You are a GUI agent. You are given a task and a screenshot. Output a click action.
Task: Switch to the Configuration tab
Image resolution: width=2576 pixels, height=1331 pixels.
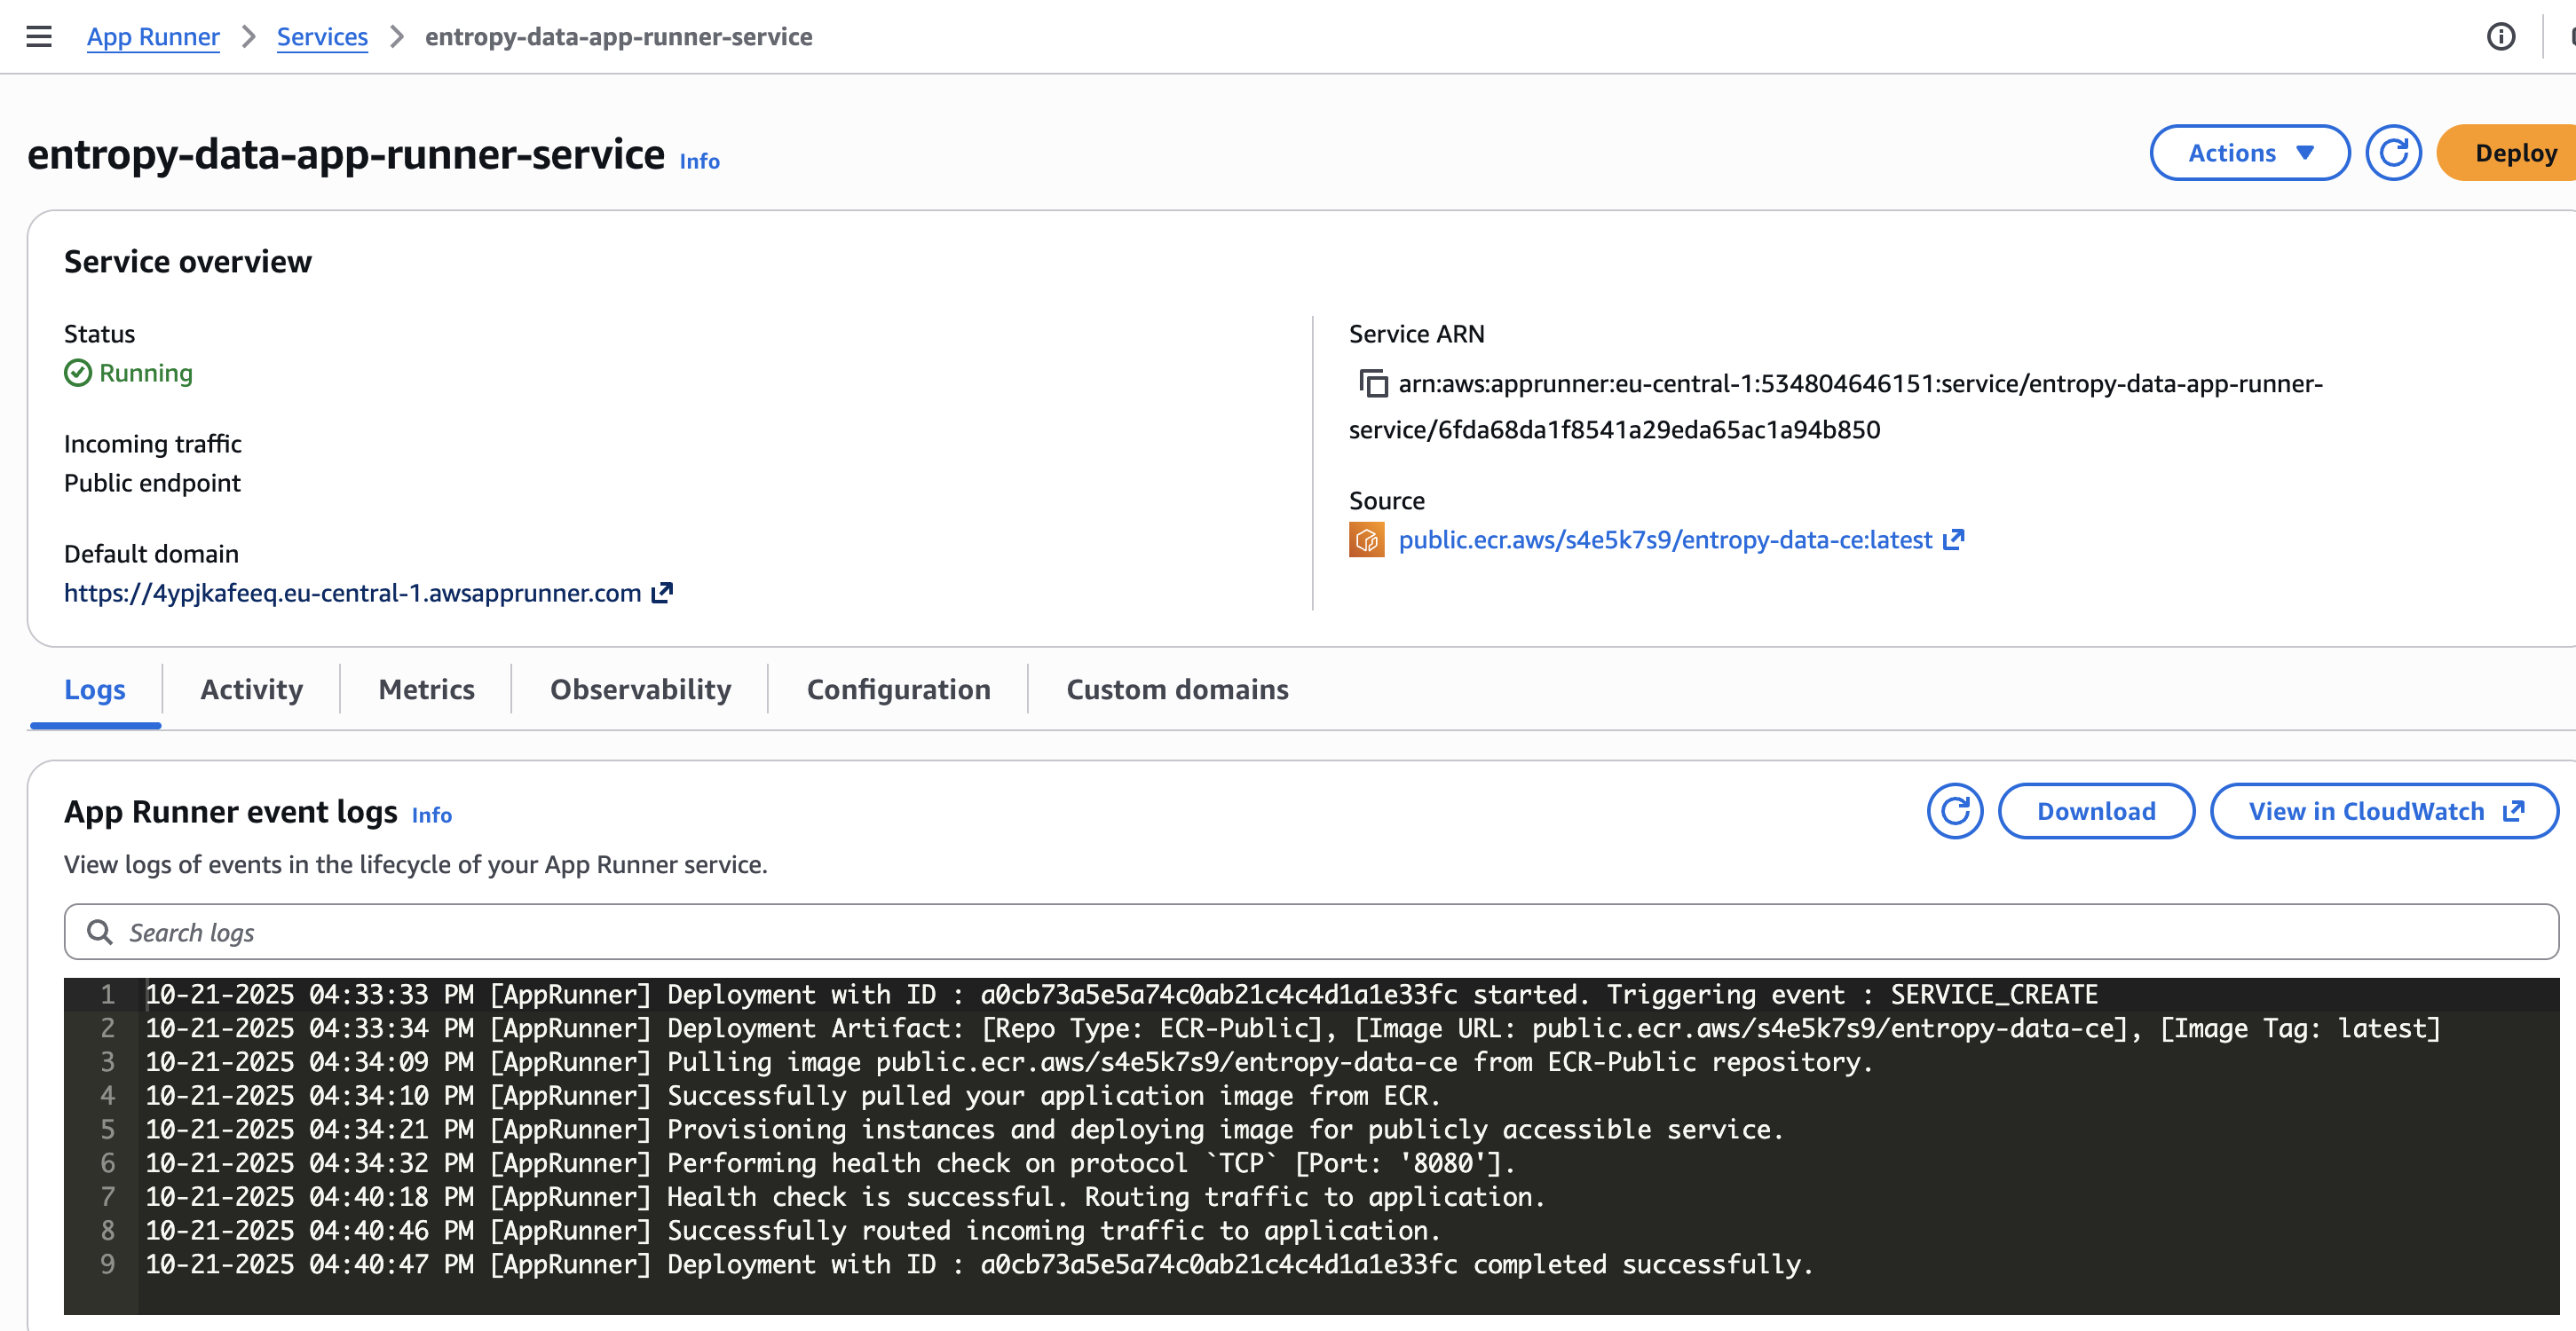pyautogui.click(x=898, y=689)
